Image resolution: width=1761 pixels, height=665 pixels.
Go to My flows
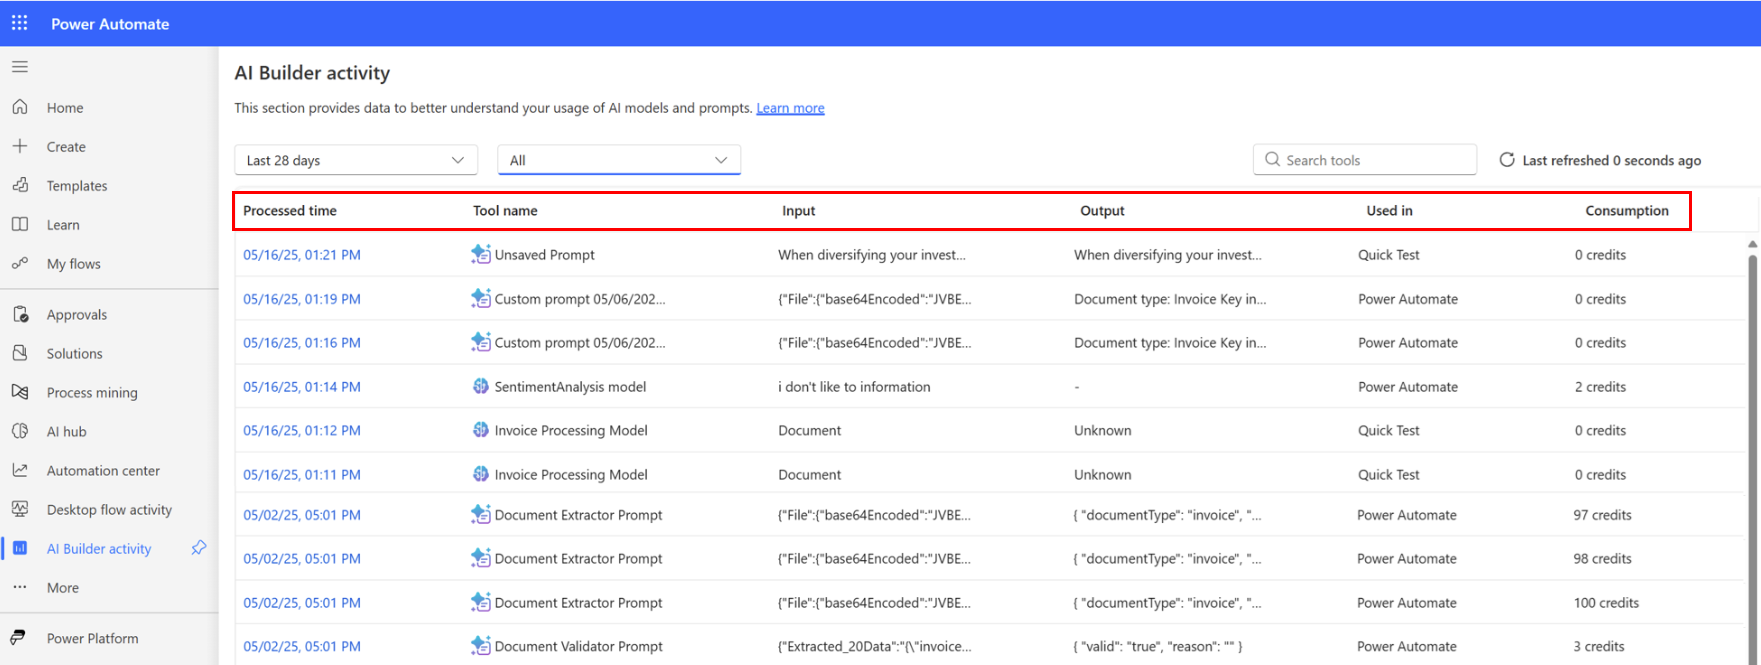pos(74,264)
